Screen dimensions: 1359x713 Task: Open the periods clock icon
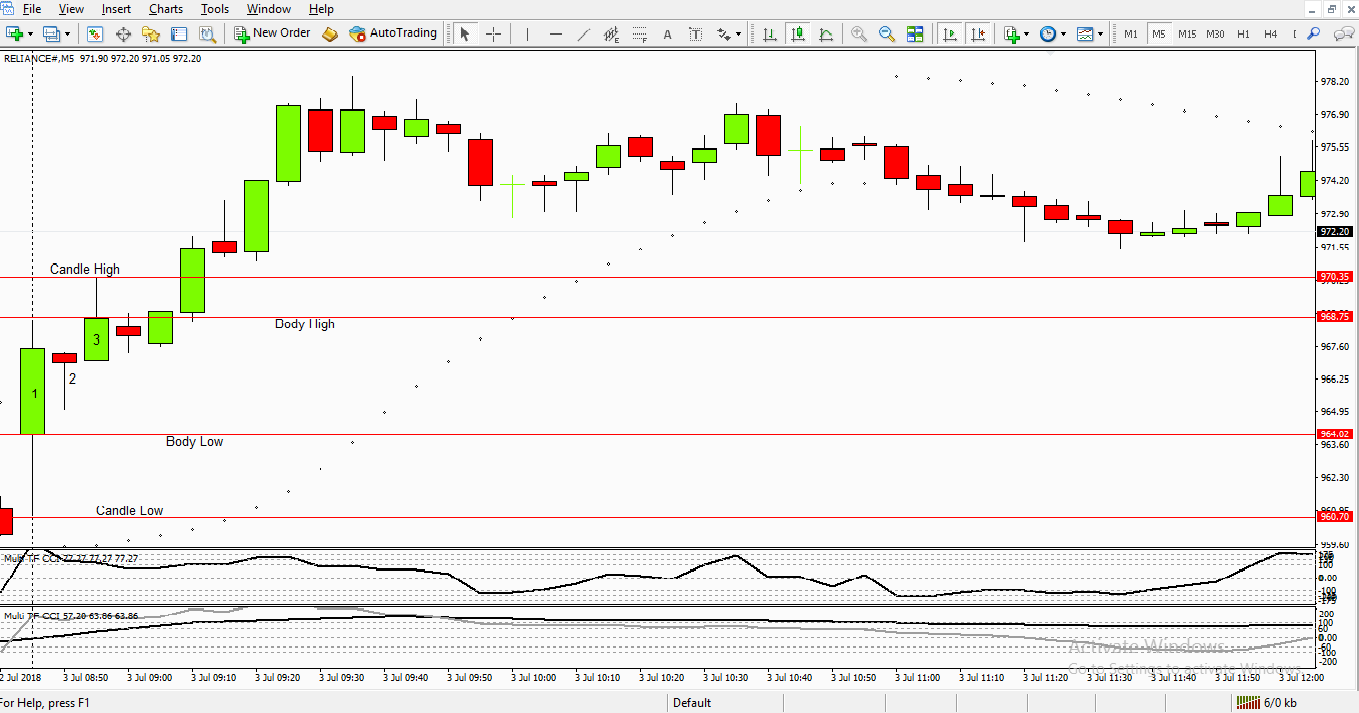pyautogui.click(x=1047, y=34)
